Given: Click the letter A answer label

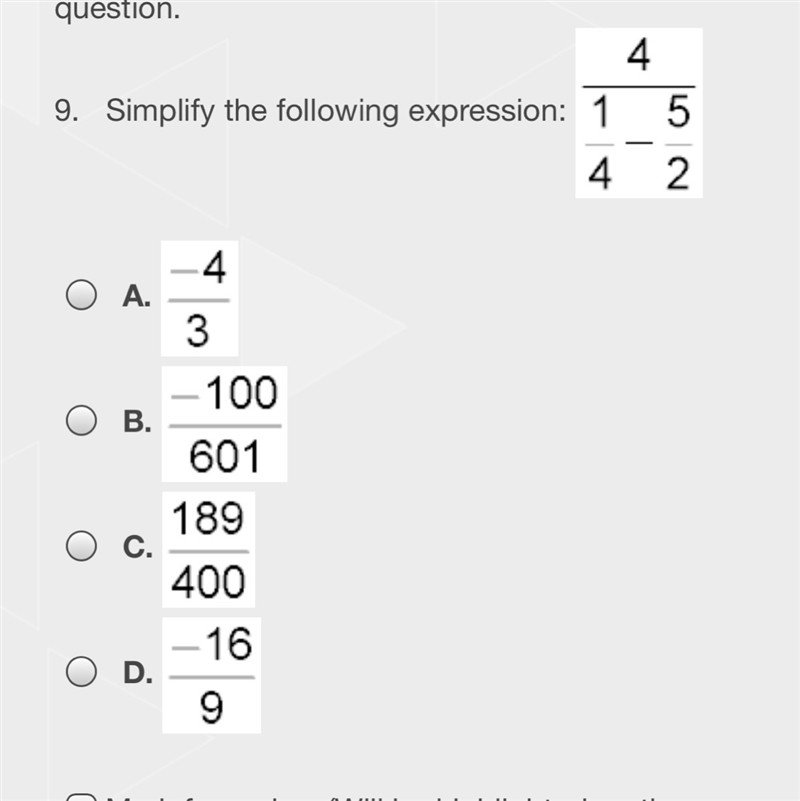Looking at the screenshot, I should pos(136,296).
